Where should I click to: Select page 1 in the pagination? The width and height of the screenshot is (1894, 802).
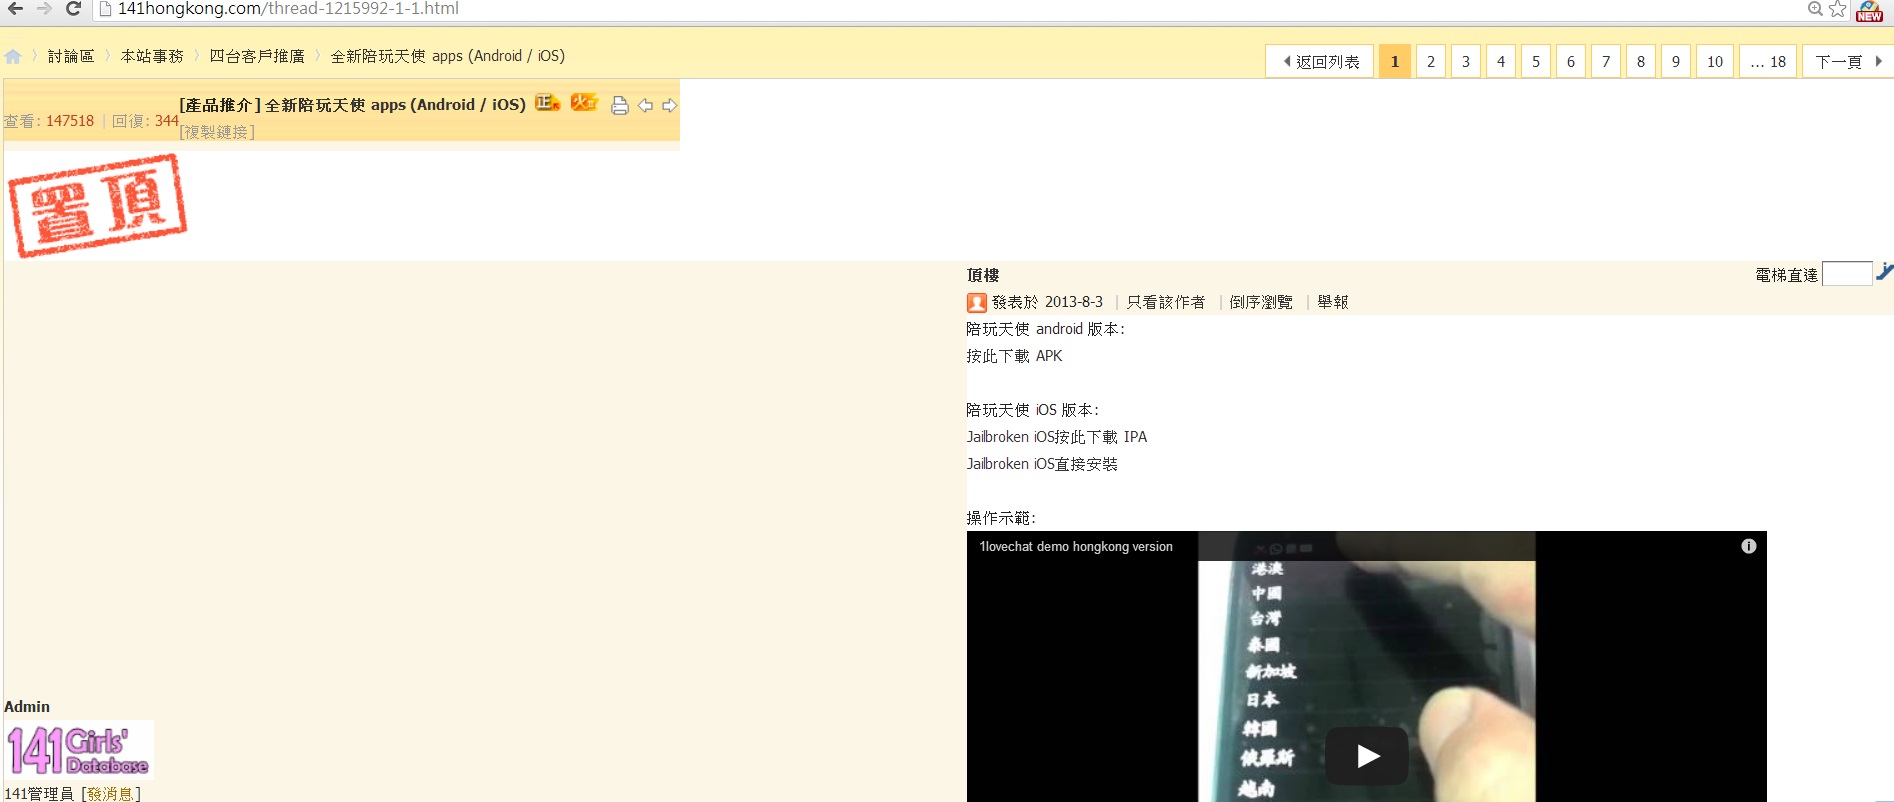[1395, 61]
